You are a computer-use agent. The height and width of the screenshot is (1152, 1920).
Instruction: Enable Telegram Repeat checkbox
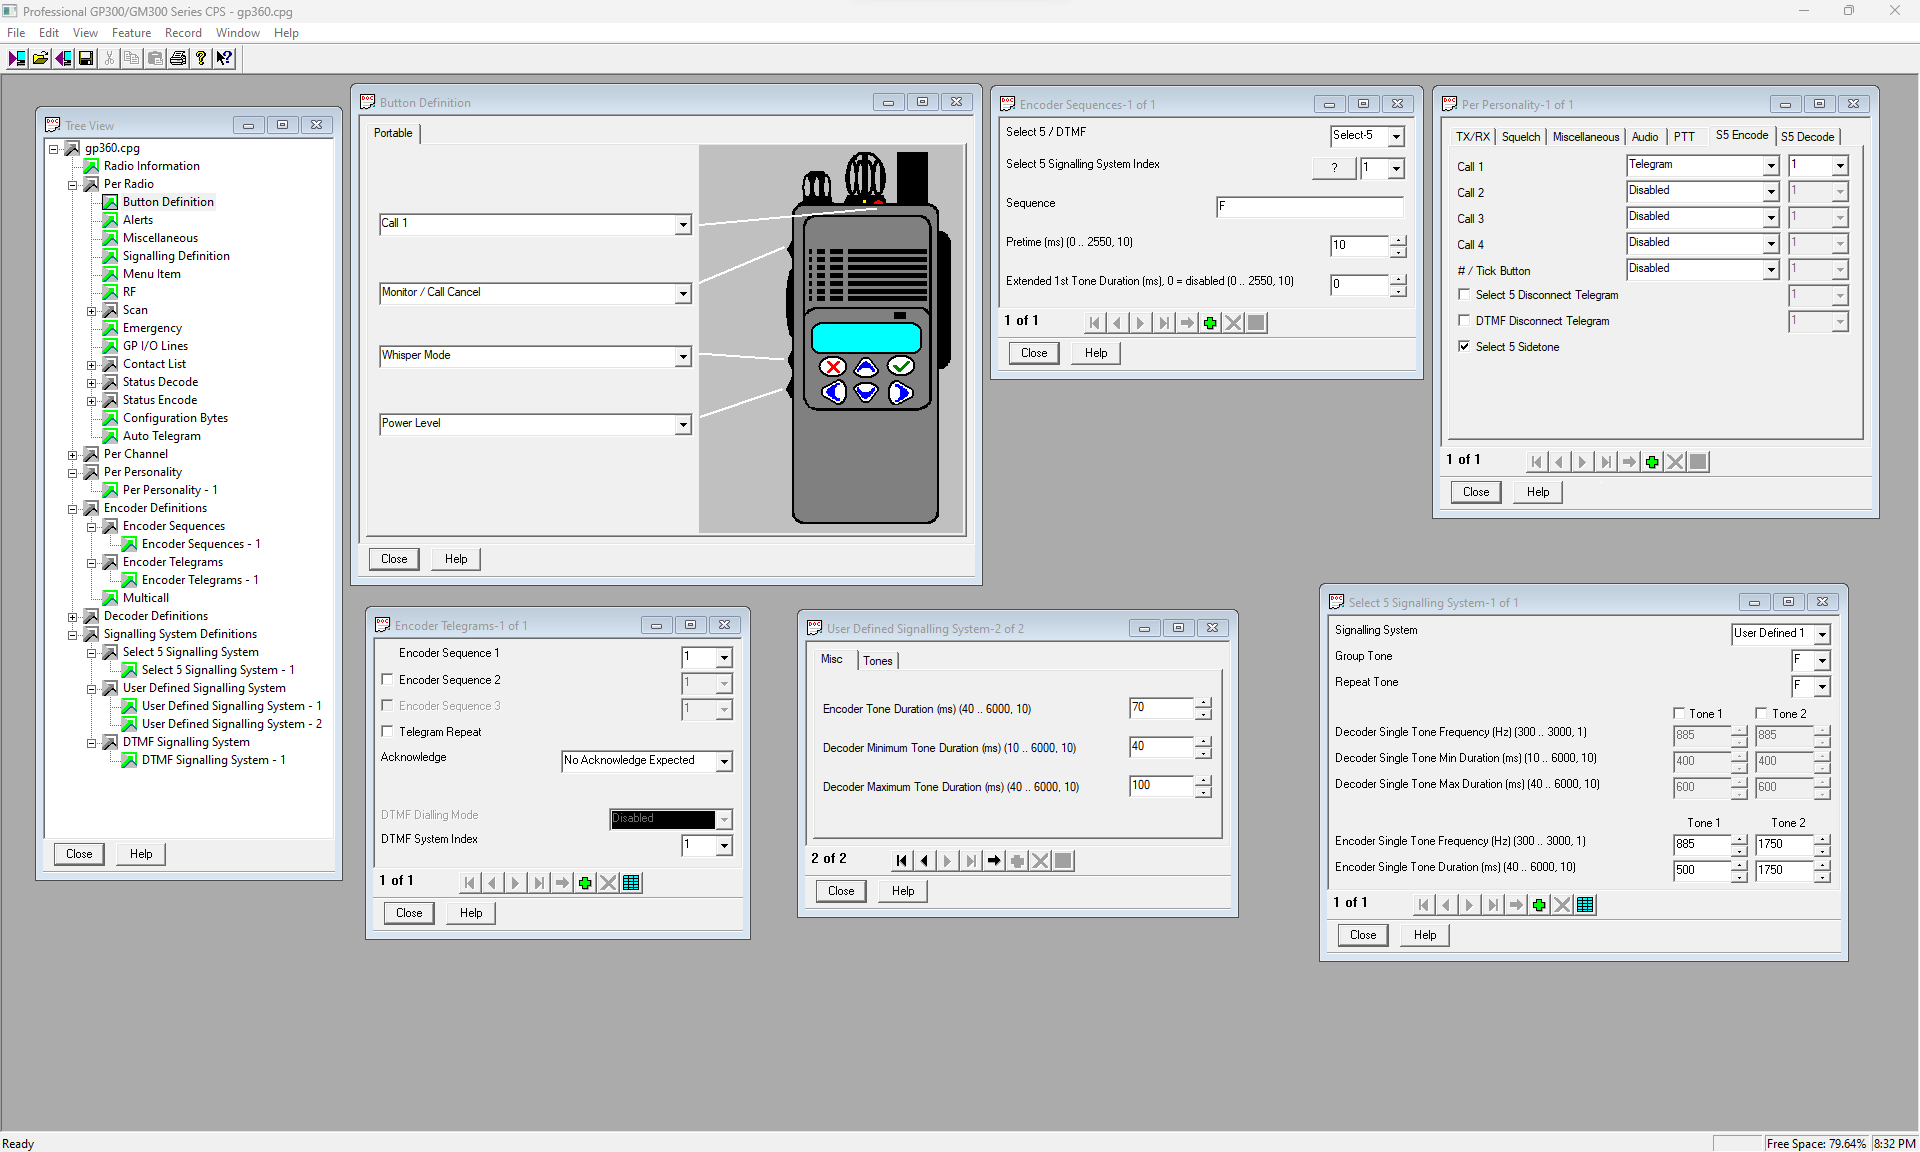[387, 732]
